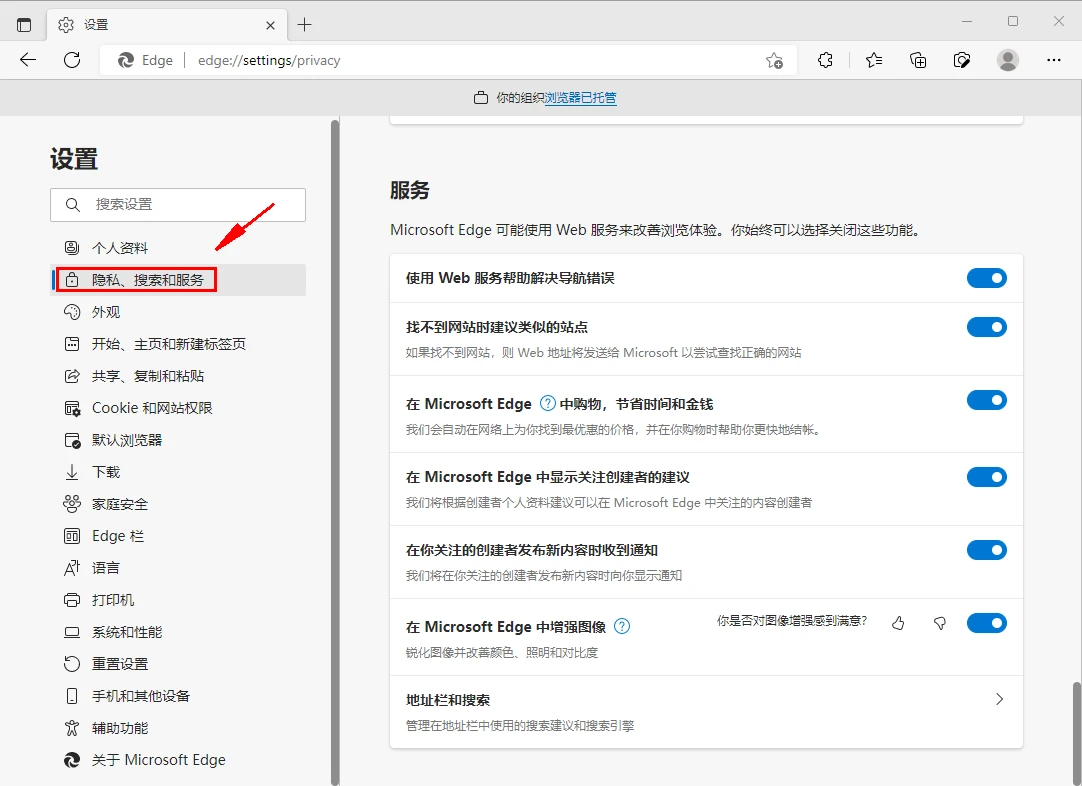This screenshot has width=1082, height=786.
Task: Open 辅助功能 settings section
Action: tap(178, 728)
